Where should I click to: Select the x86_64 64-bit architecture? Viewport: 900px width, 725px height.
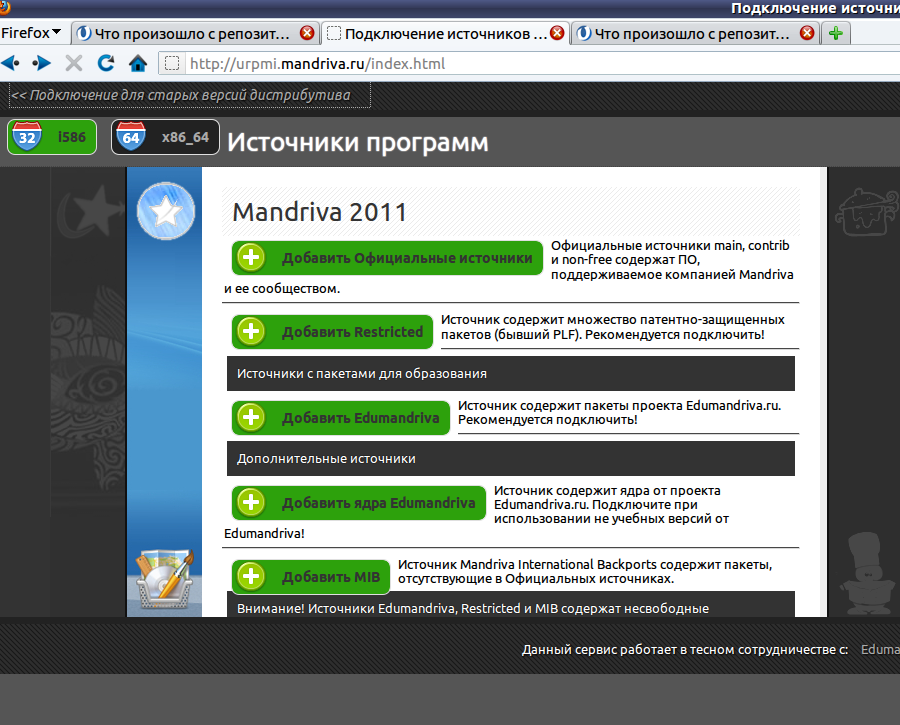pos(165,137)
